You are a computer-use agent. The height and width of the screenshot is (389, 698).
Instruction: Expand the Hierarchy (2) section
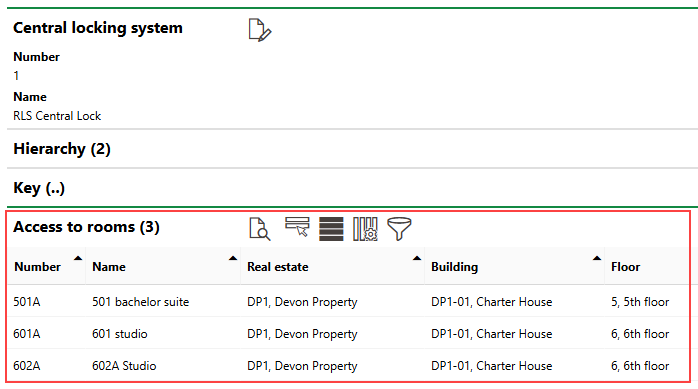coord(62,149)
